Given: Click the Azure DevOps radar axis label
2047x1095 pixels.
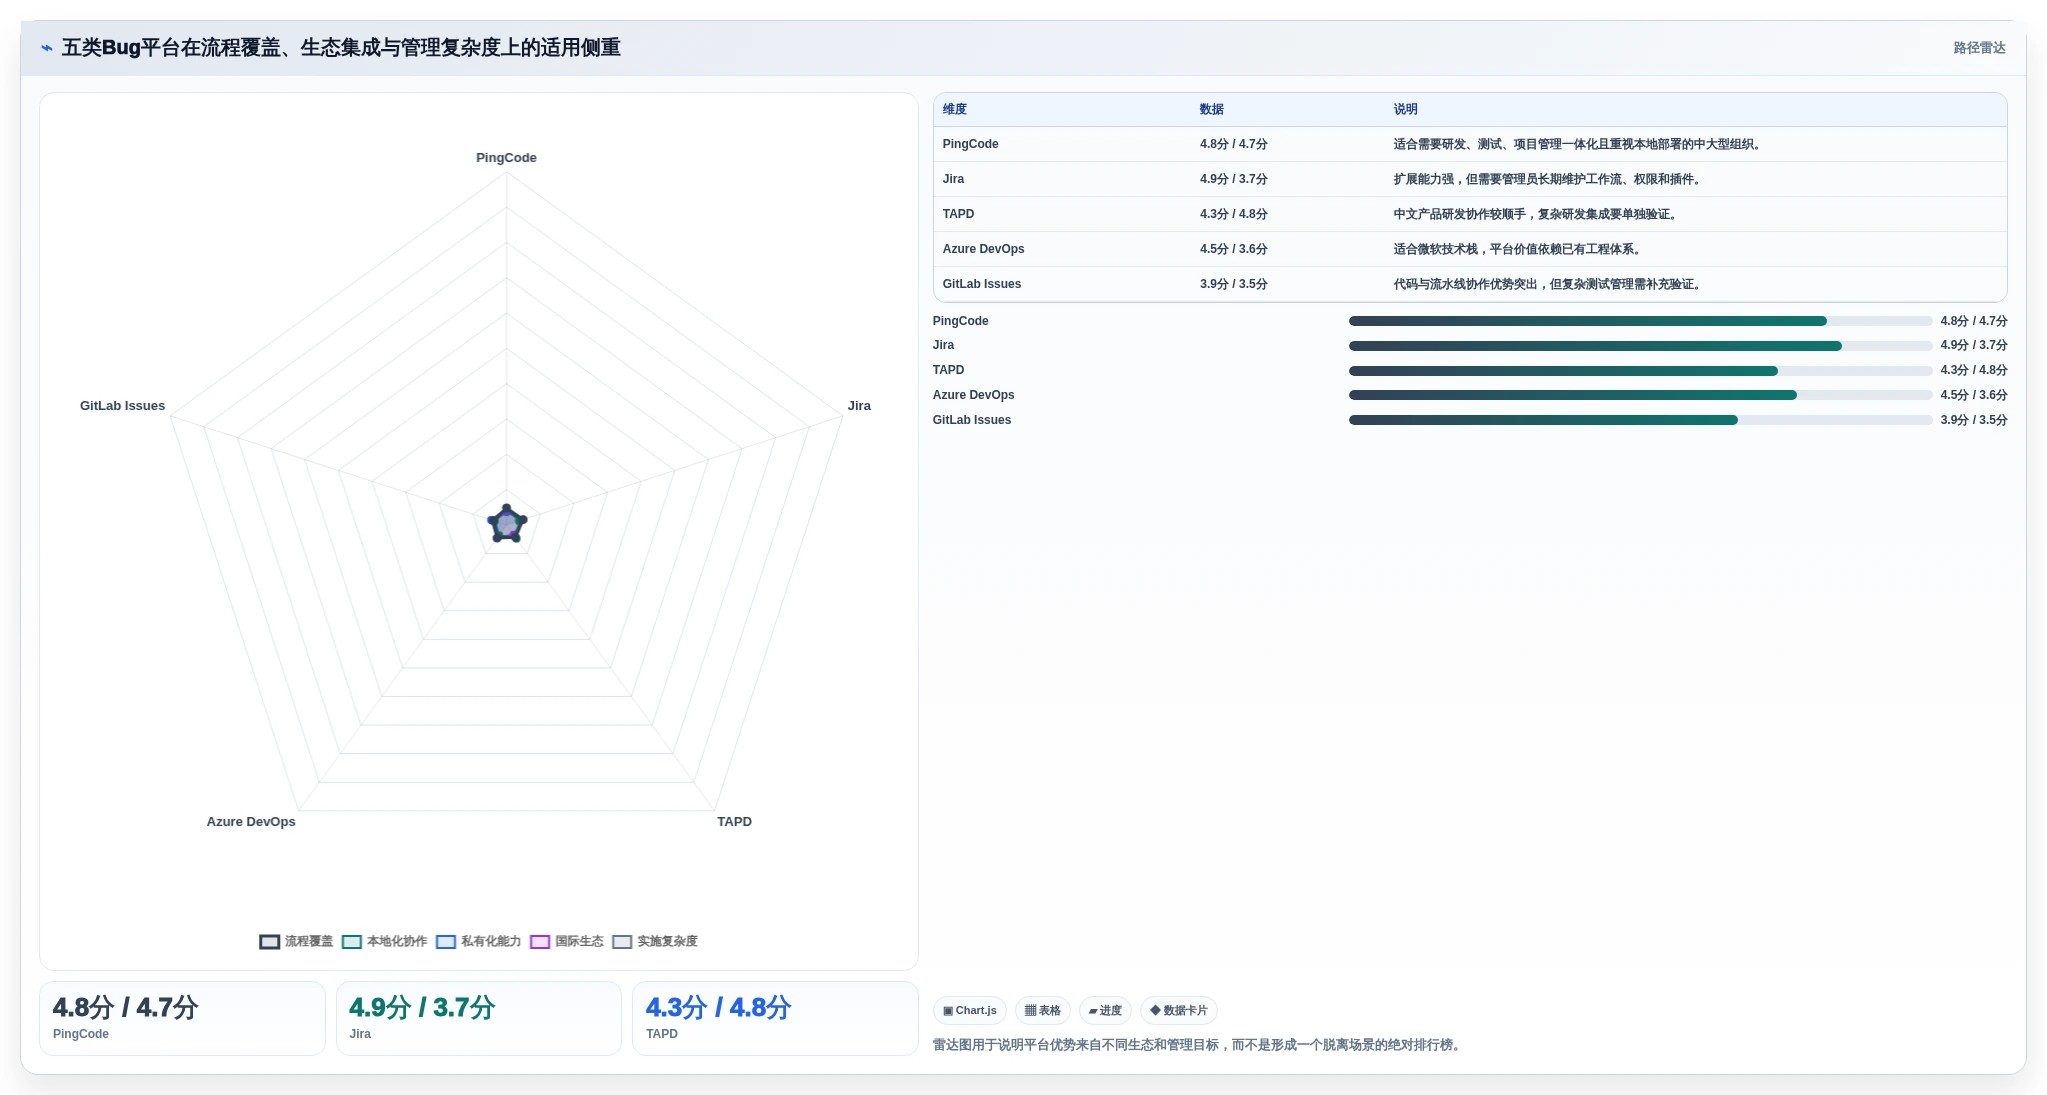Looking at the screenshot, I should [251, 822].
